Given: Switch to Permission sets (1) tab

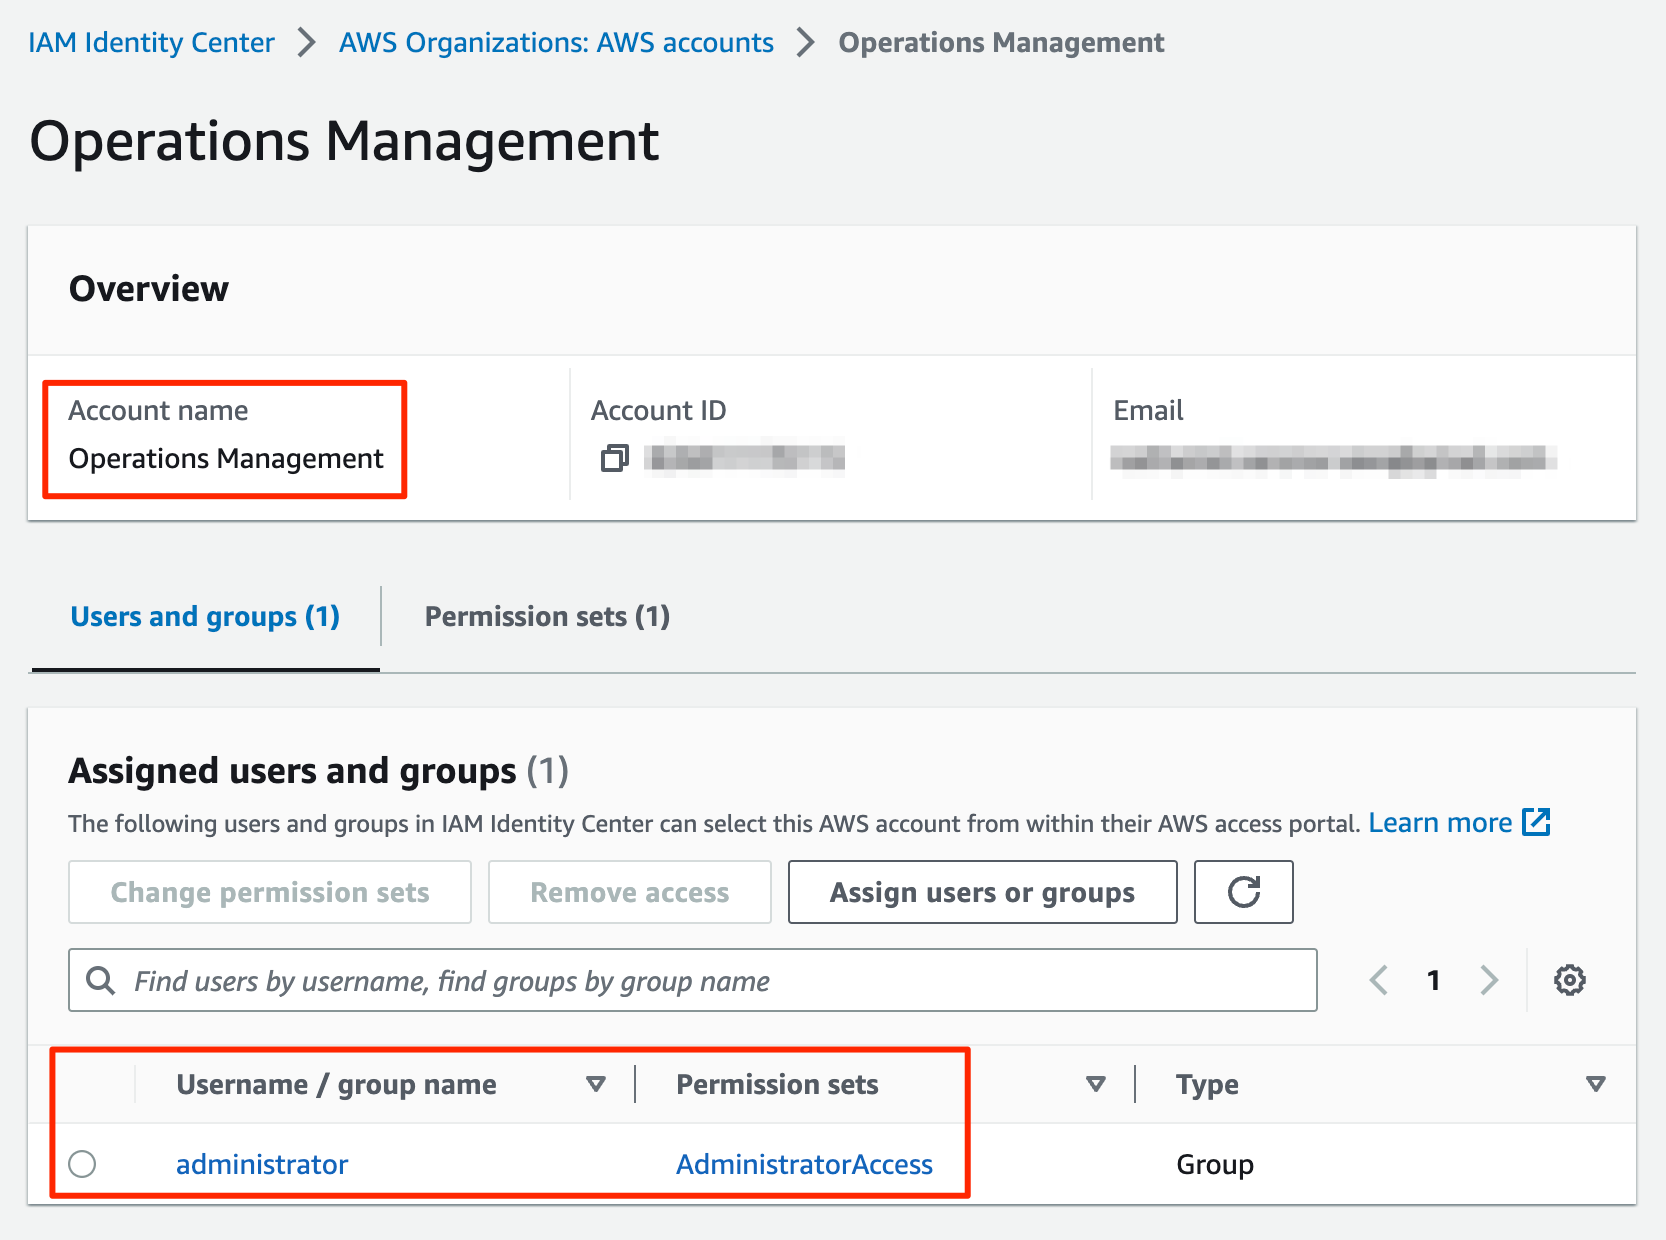Looking at the screenshot, I should (x=547, y=616).
